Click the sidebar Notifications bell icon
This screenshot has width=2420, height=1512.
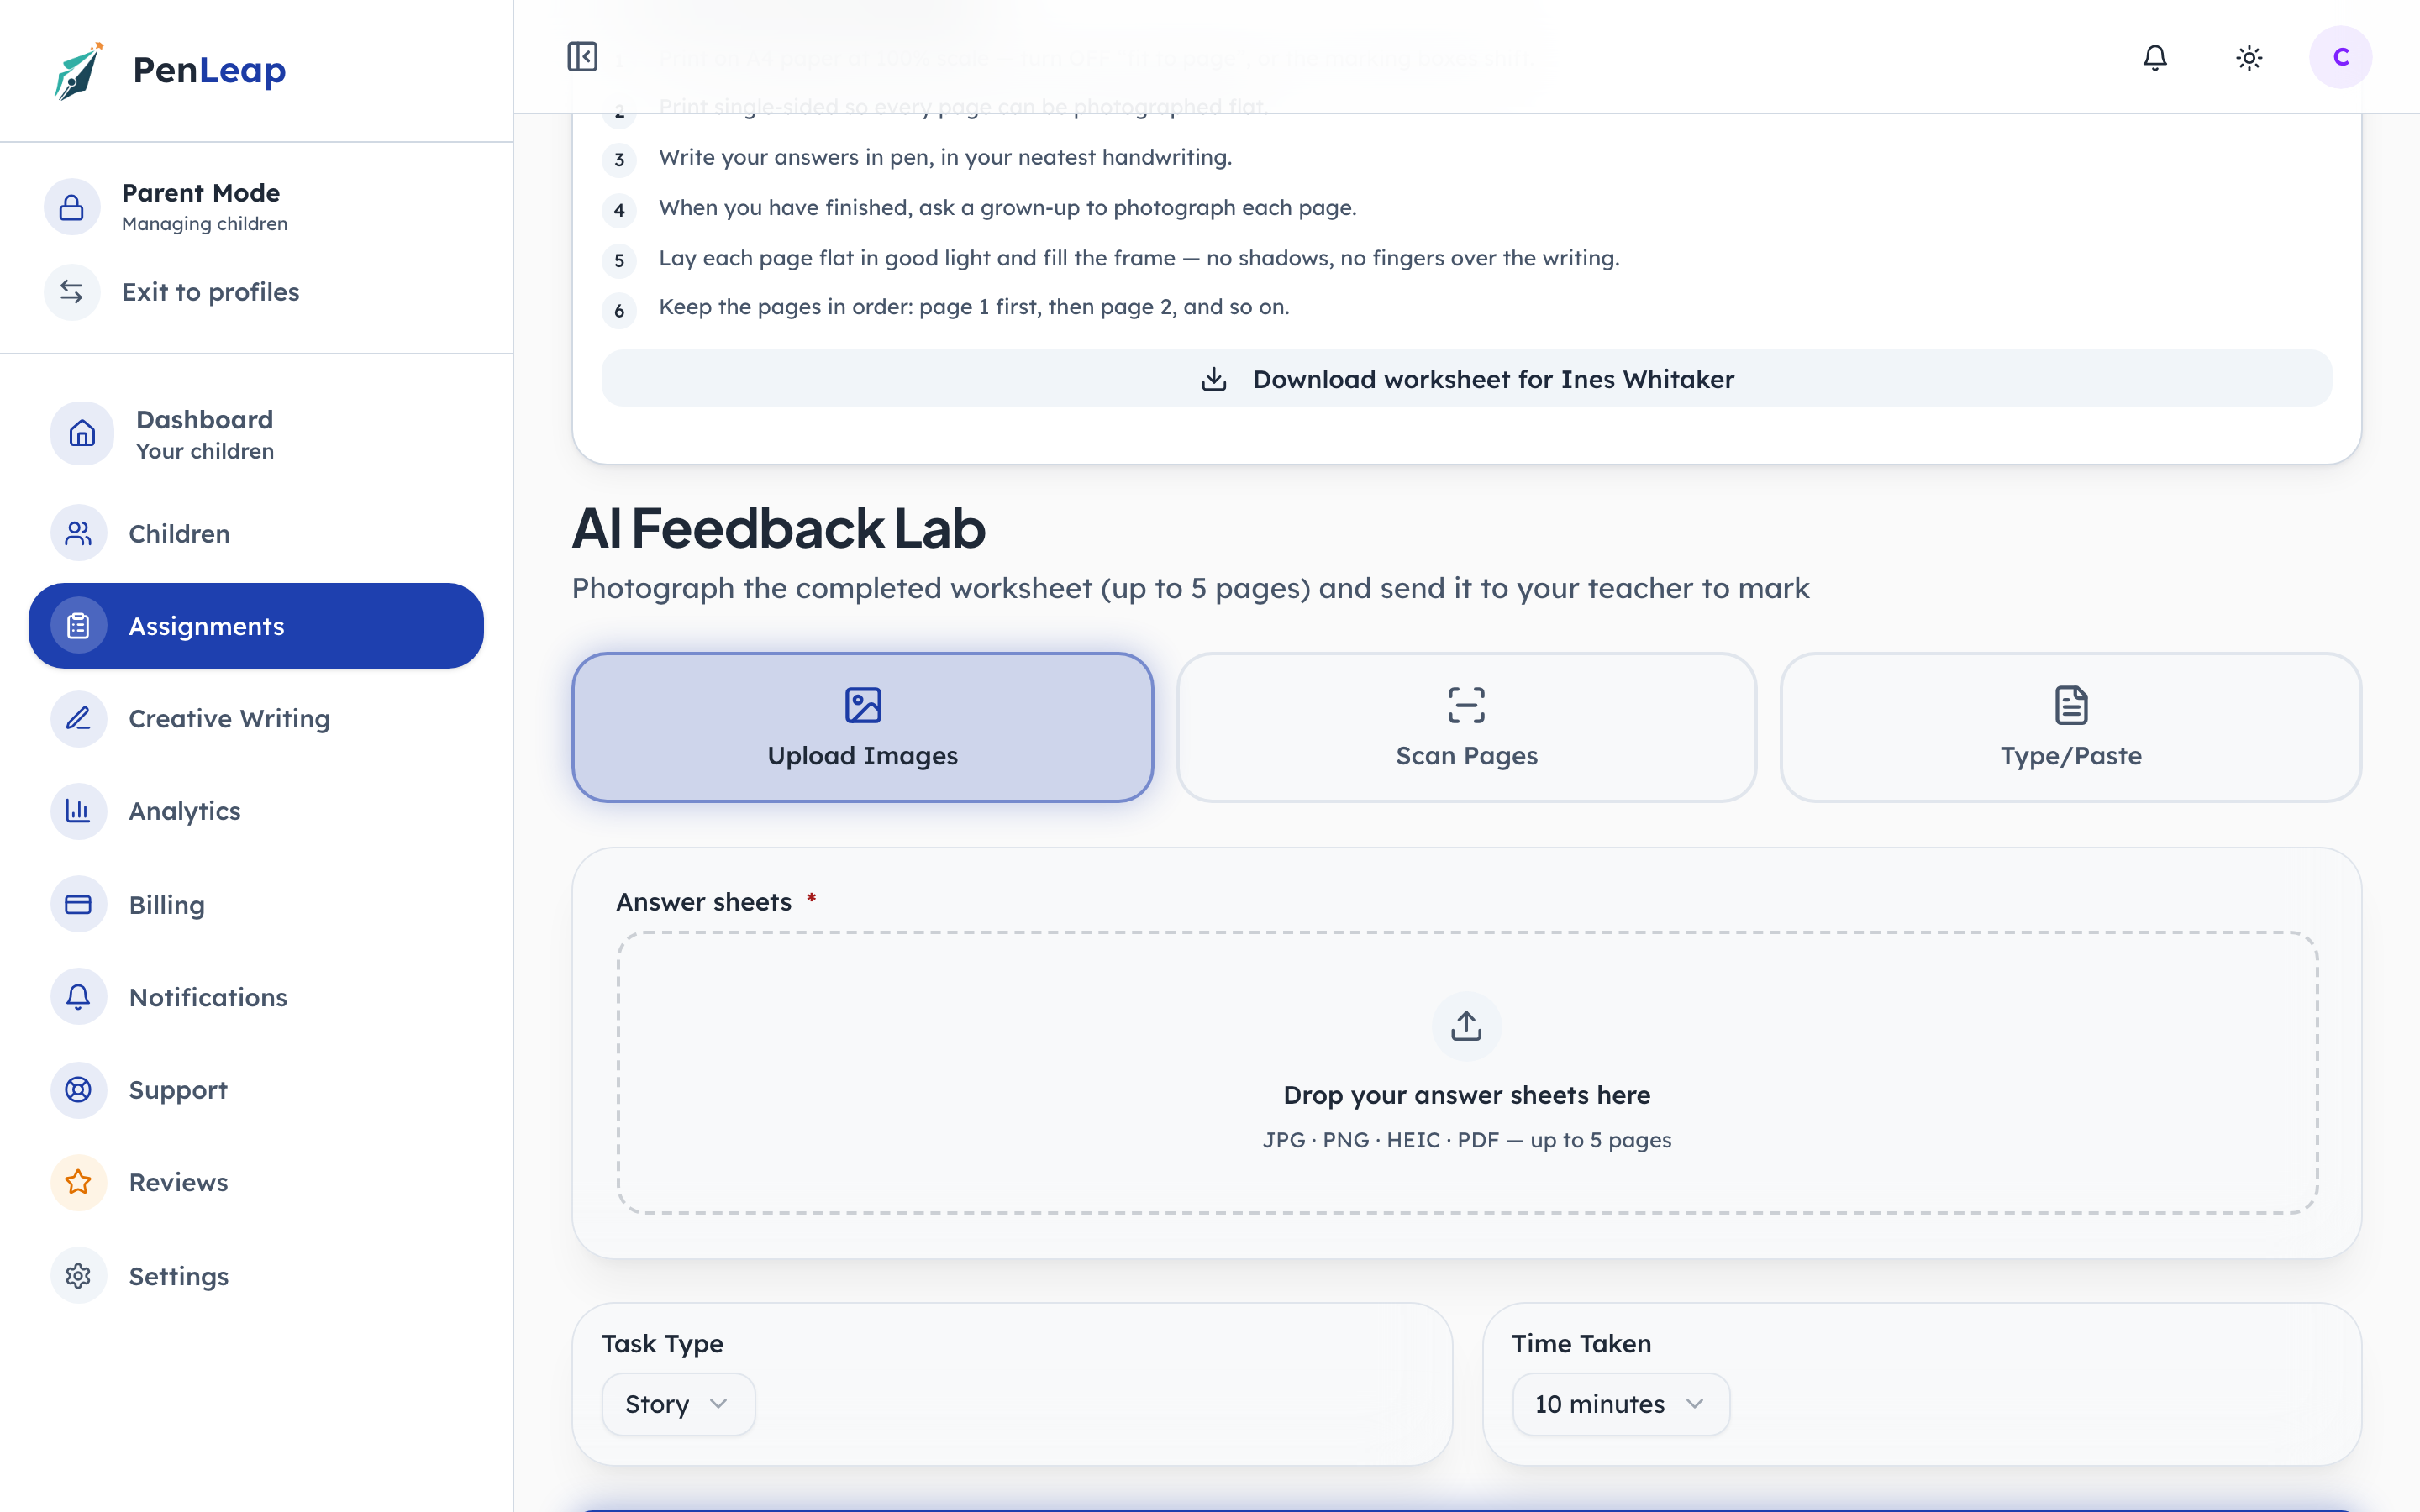pyautogui.click(x=78, y=996)
